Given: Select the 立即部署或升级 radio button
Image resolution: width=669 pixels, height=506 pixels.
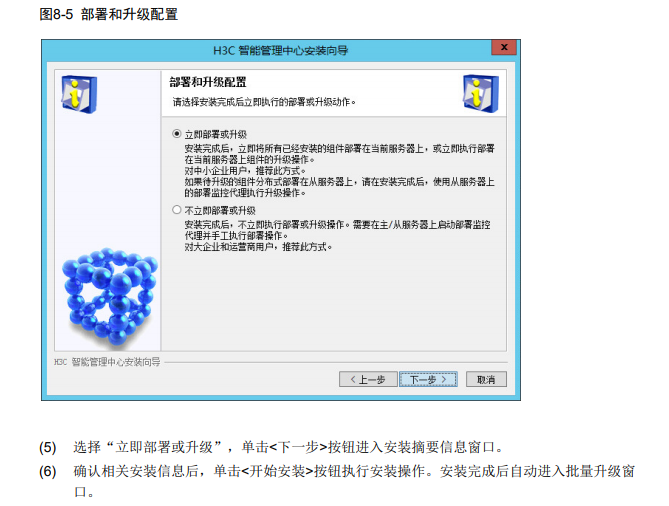Looking at the screenshot, I should pyautogui.click(x=177, y=134).
